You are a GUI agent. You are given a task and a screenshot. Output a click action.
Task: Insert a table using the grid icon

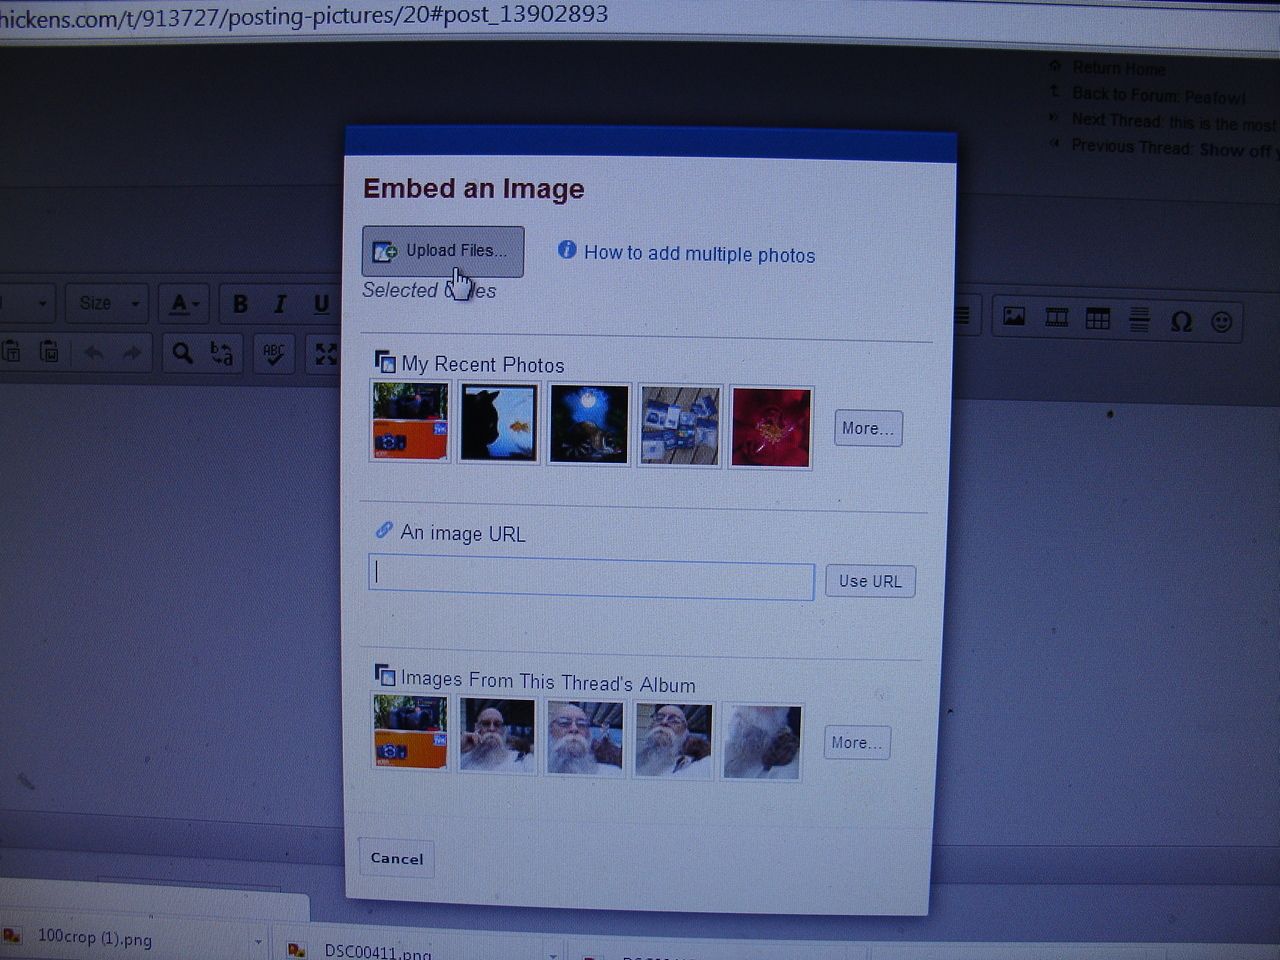(x=1098, y=319)
